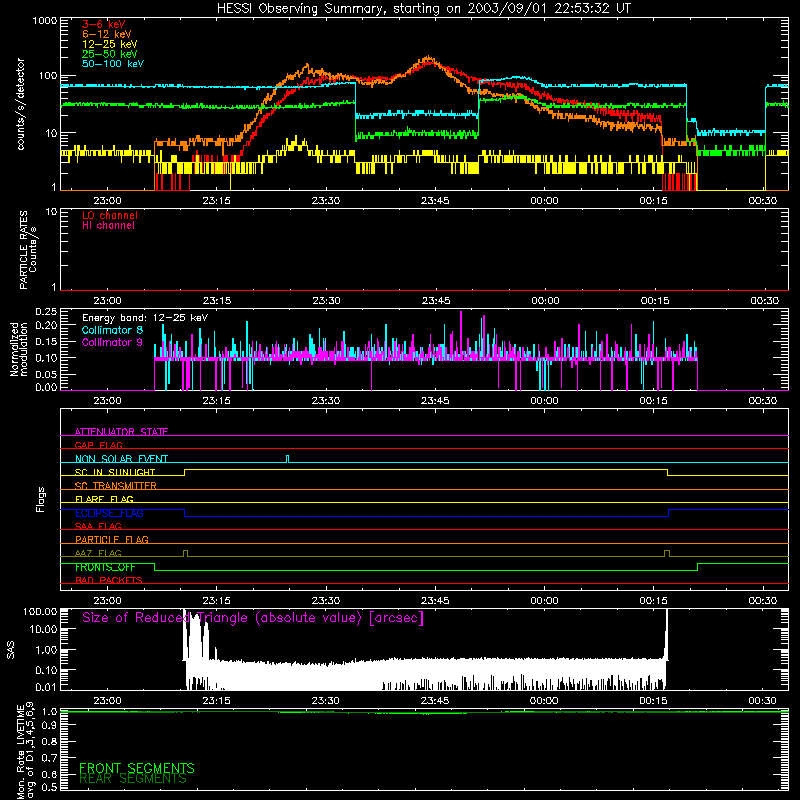Image resolution: width=800 pixels, height=800 pixels.
Task: Click the Mon. Rate LIVETIME axis label
Action: click(x=25, y=750)
